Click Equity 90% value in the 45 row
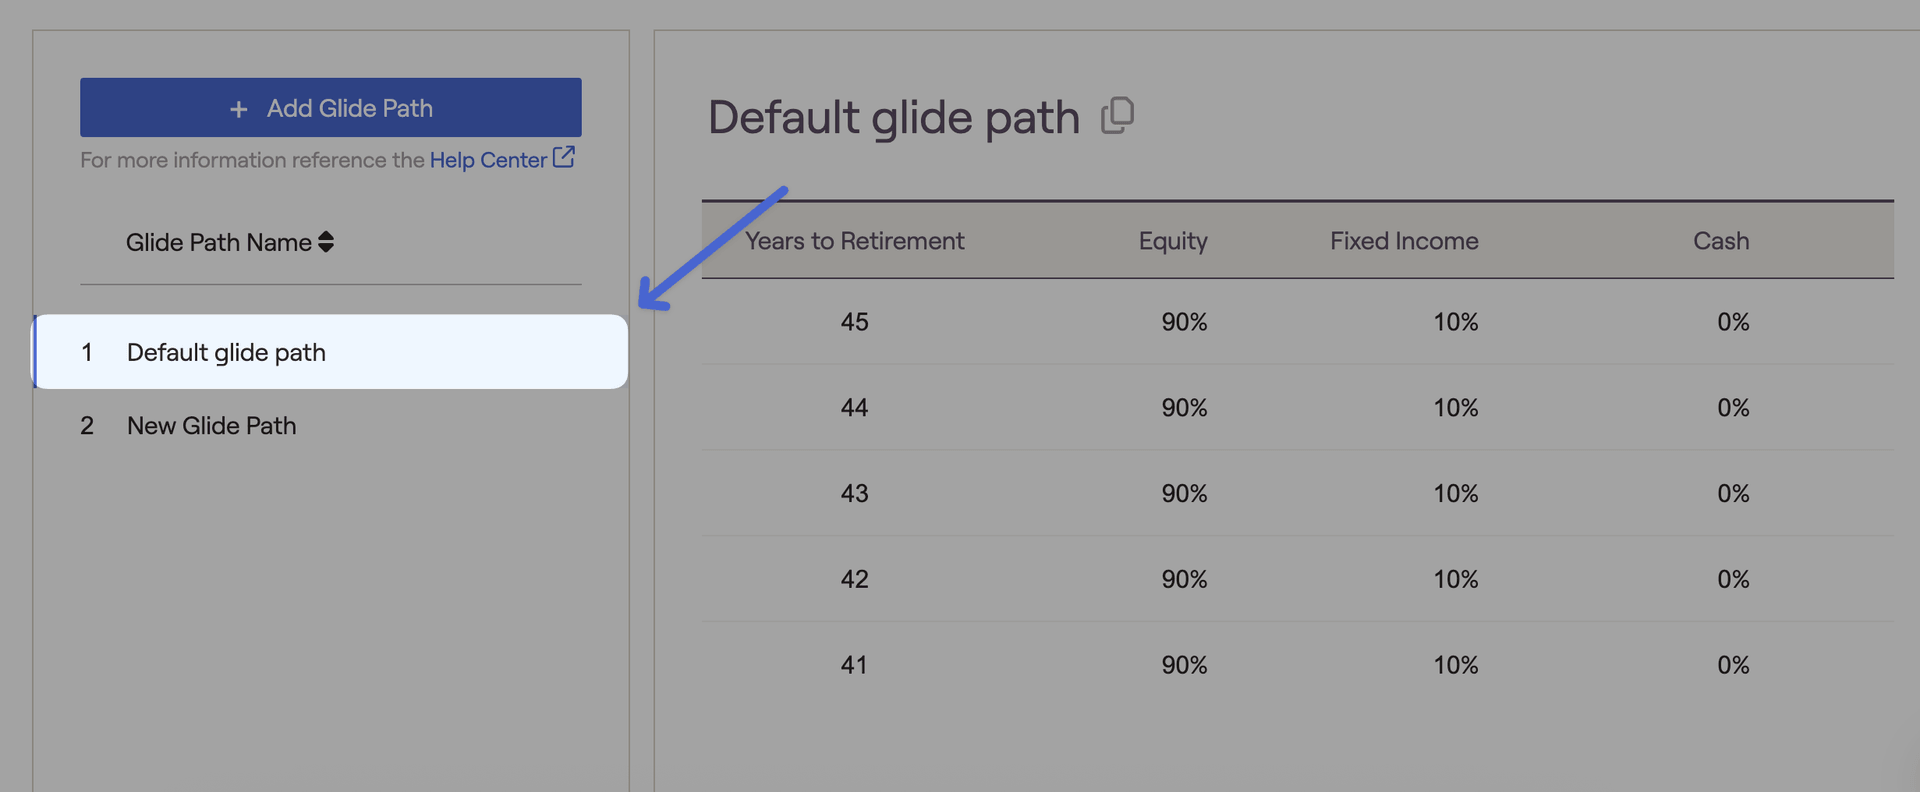 click(x=1184, y=322)
